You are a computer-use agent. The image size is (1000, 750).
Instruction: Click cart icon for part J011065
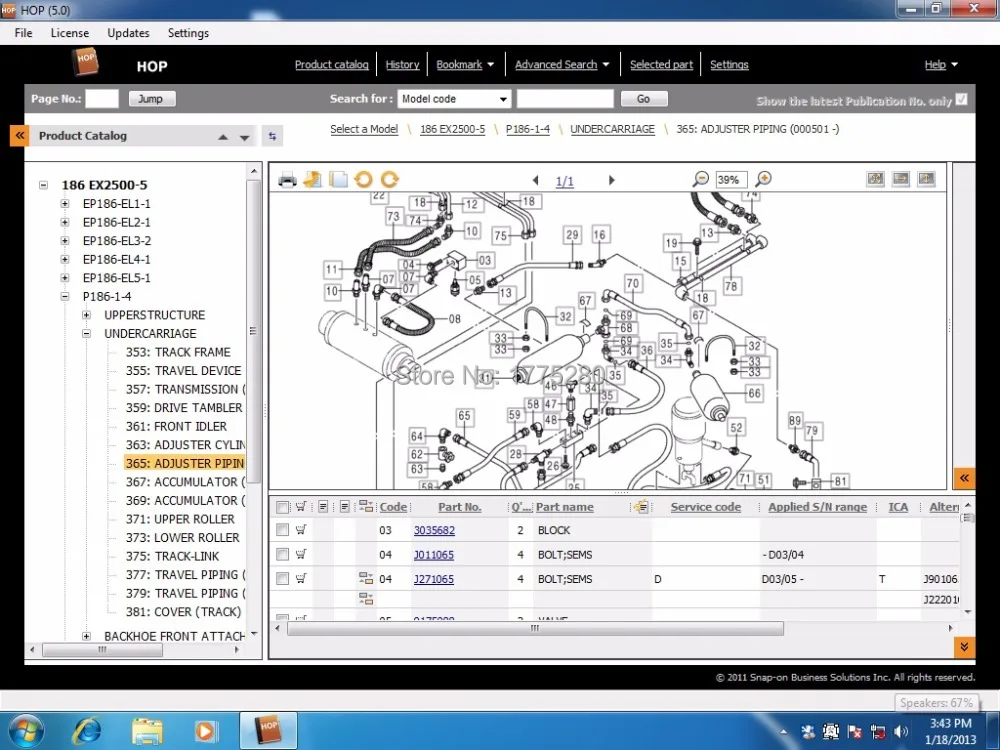(x=301, y=554)
